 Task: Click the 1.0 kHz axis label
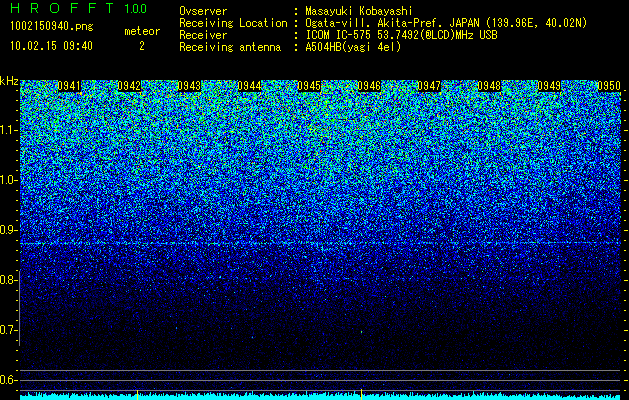coord(8,180)
